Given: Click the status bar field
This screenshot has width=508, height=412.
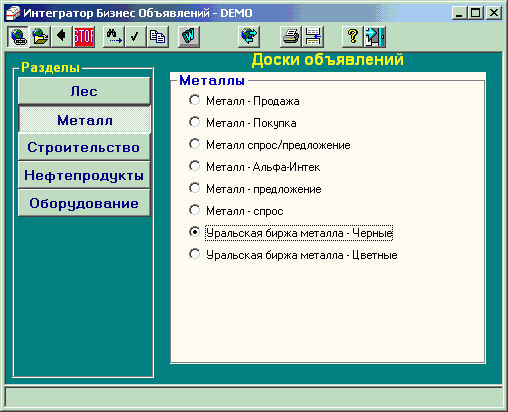Looking at the screenshot, I should (x=254, y=397).
